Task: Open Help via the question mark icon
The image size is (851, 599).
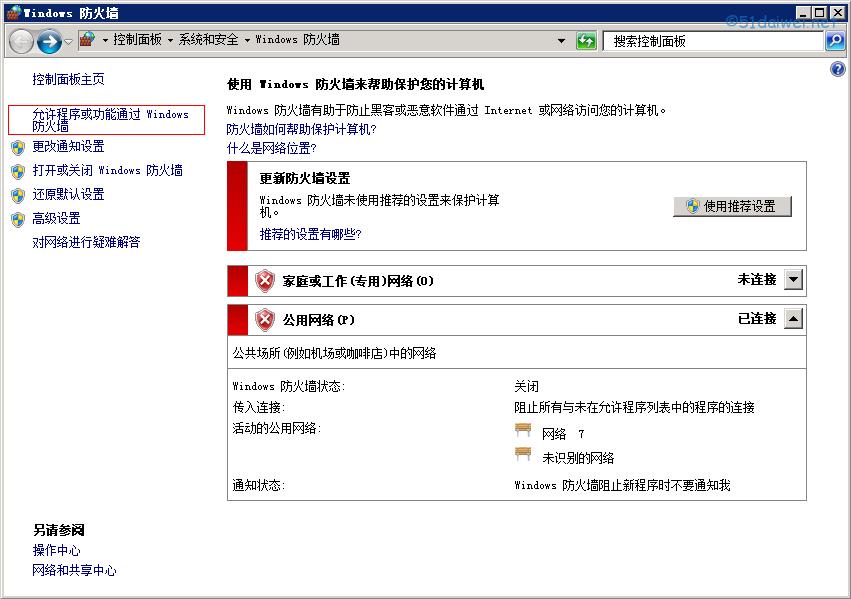Action: [836, 68]
